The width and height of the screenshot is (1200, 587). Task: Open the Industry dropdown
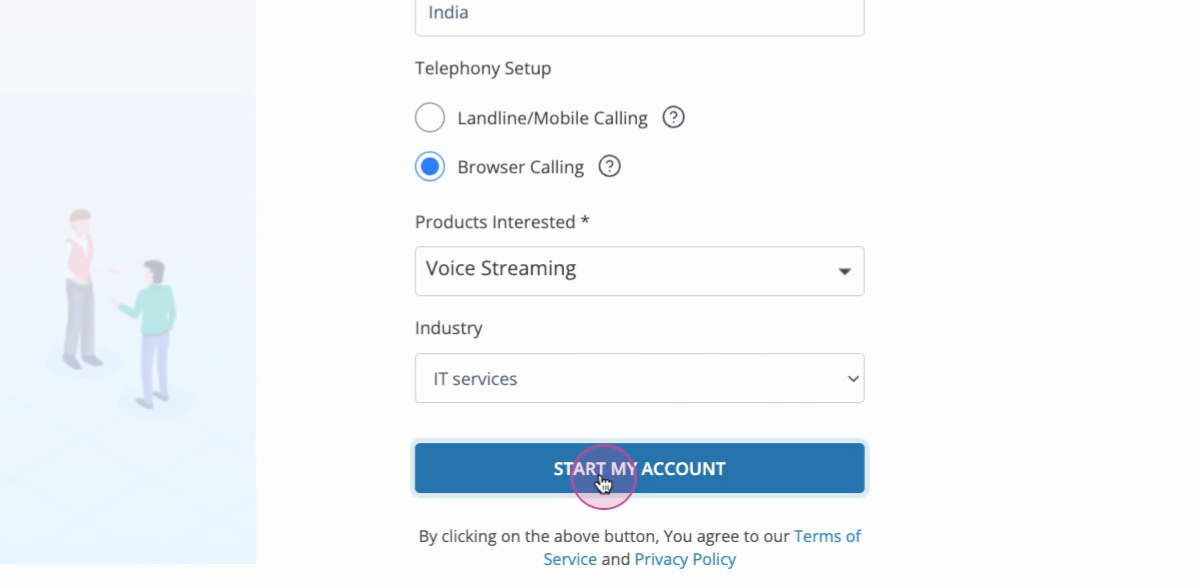click(639, 378)
